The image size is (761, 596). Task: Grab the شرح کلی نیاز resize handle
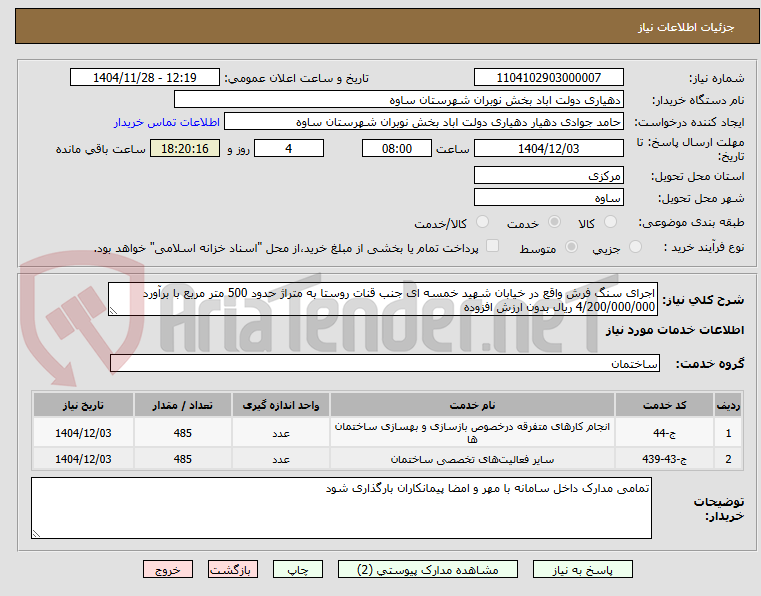[113, 311]
